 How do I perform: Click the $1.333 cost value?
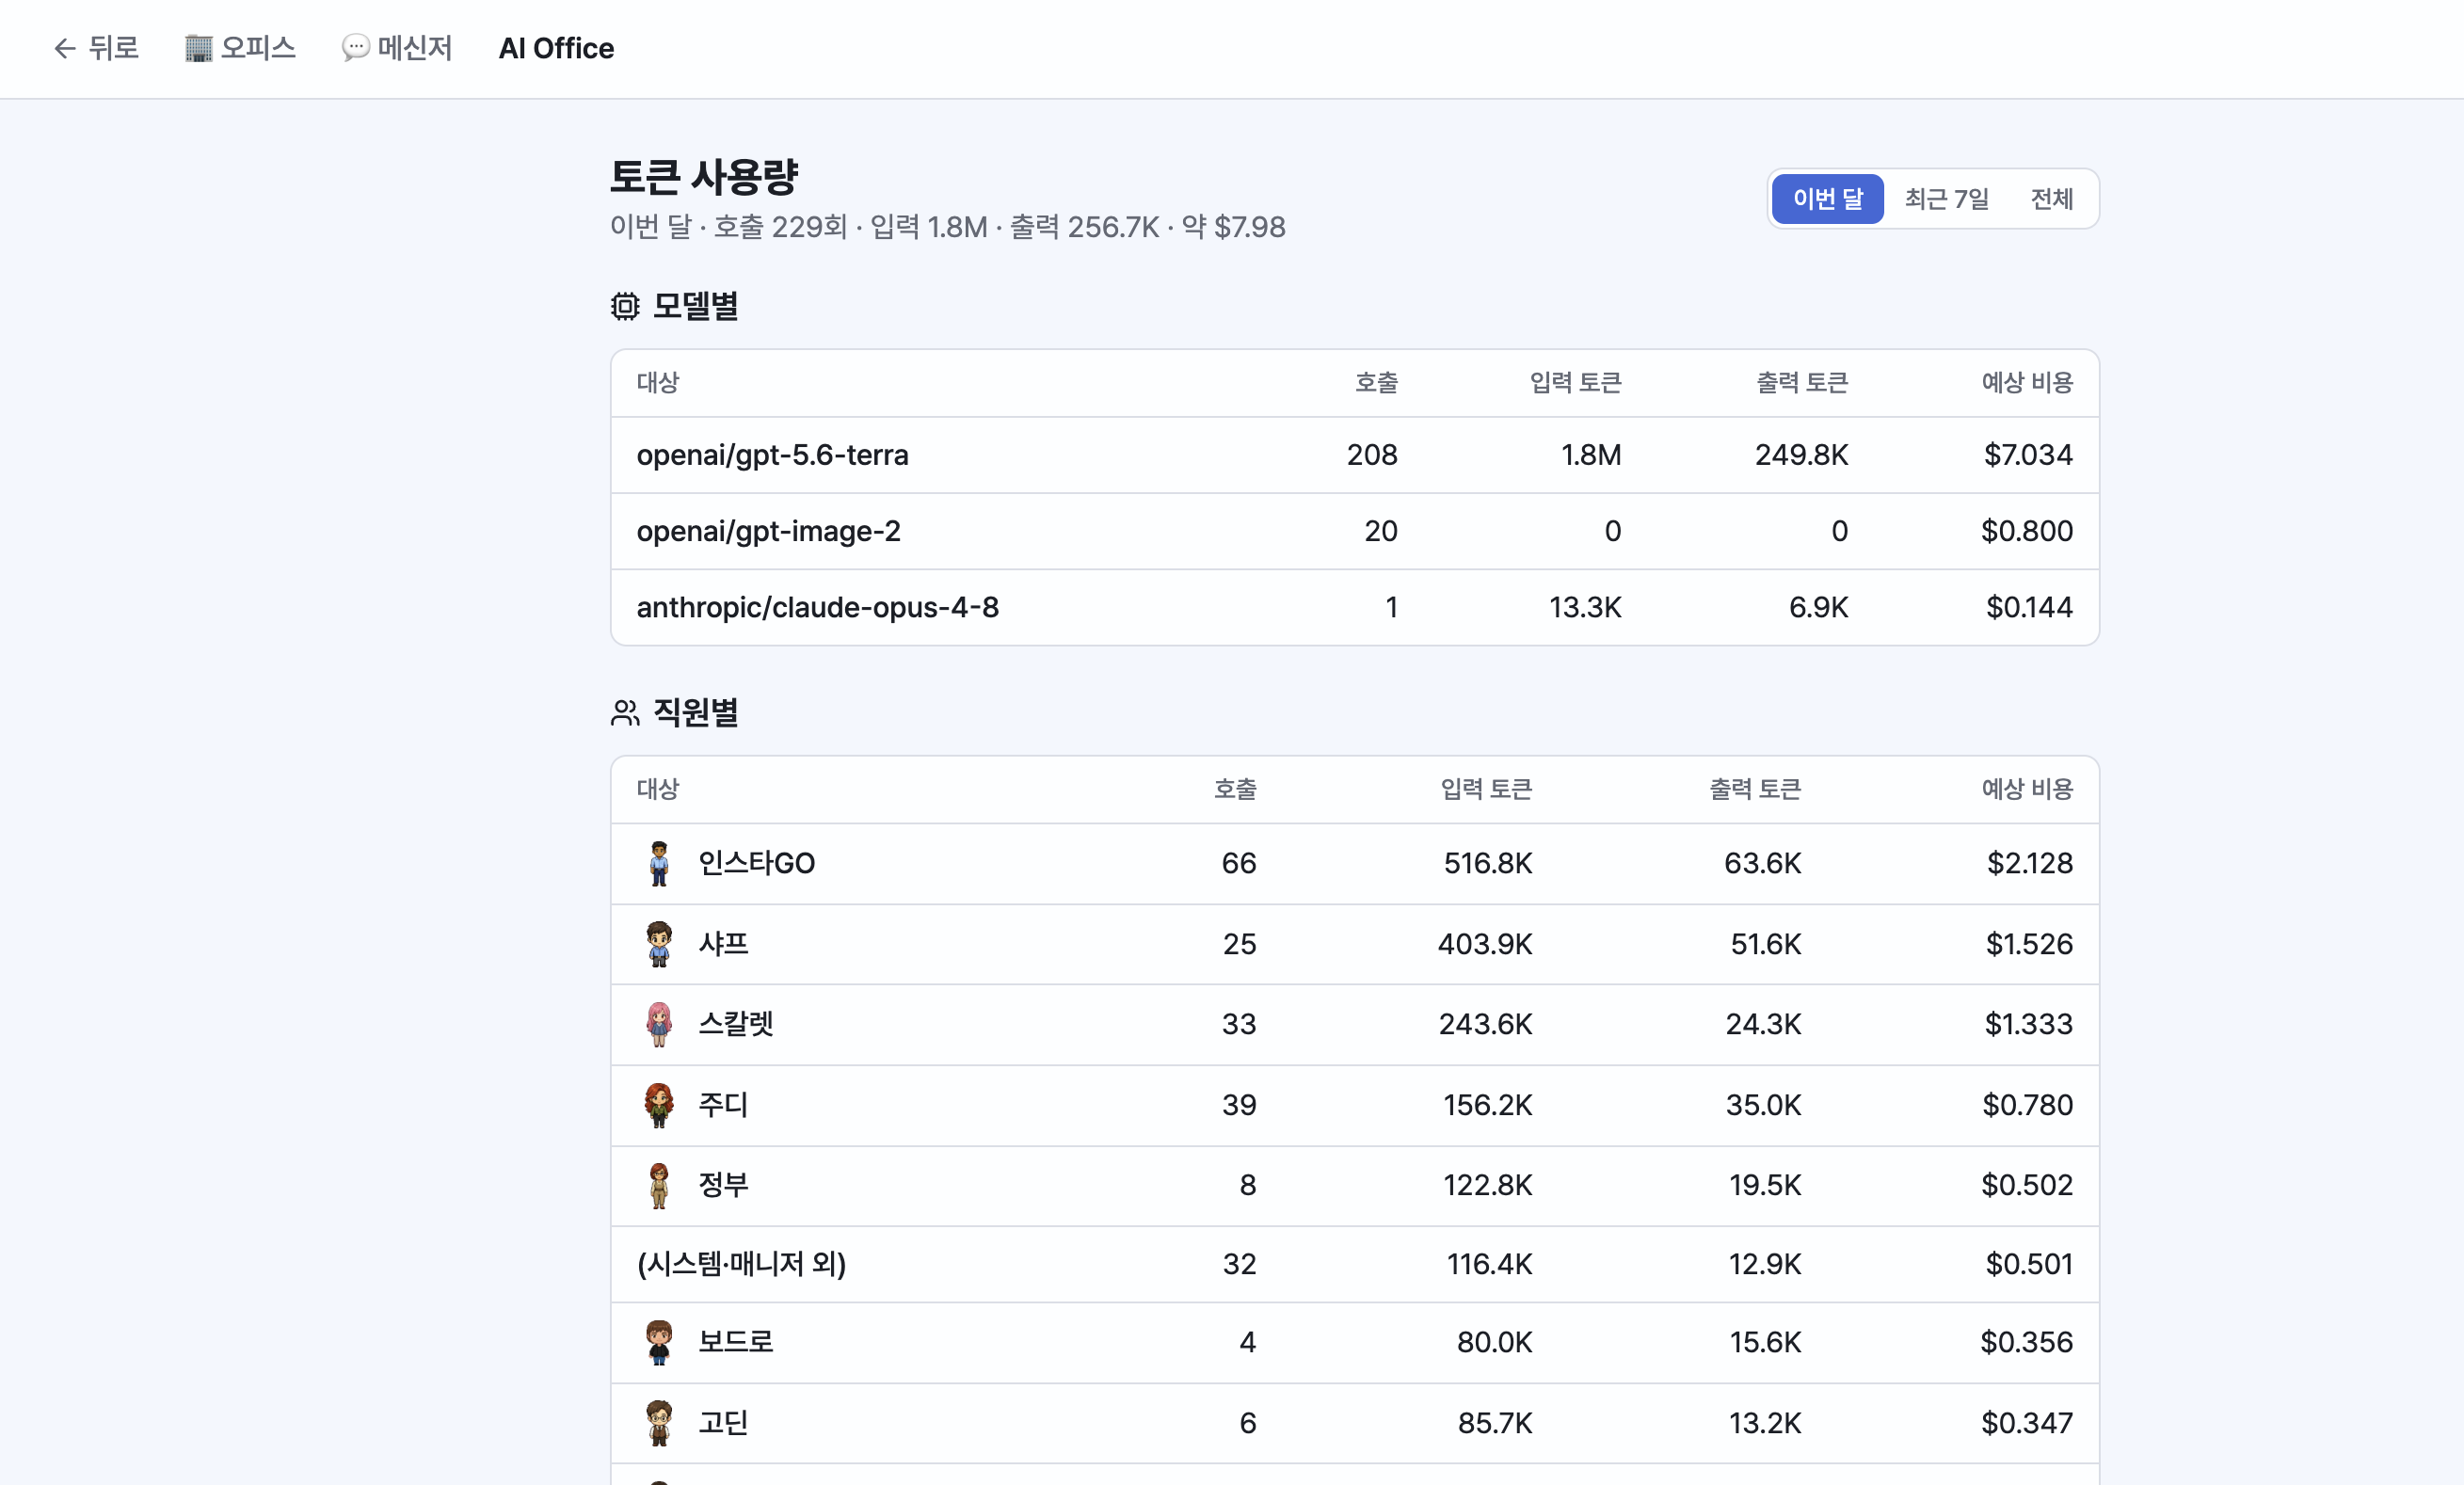pos(2029,1024)
